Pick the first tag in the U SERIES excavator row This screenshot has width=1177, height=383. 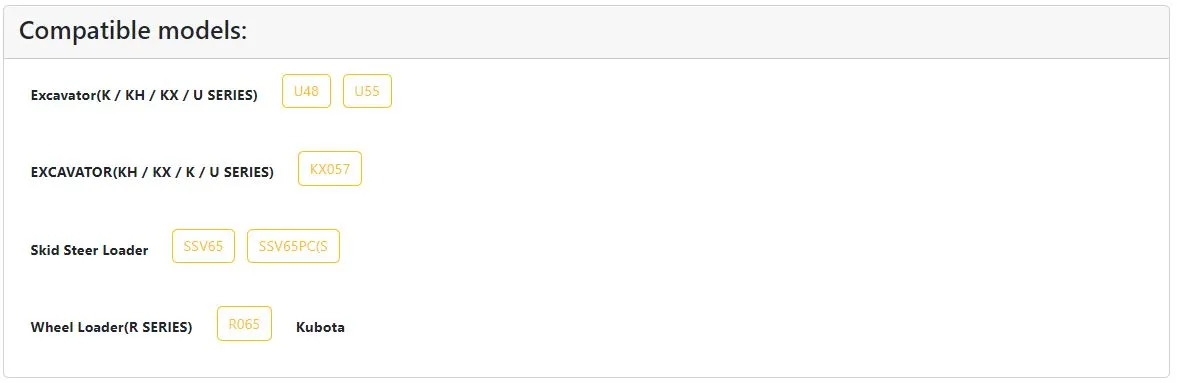[306, 91]
